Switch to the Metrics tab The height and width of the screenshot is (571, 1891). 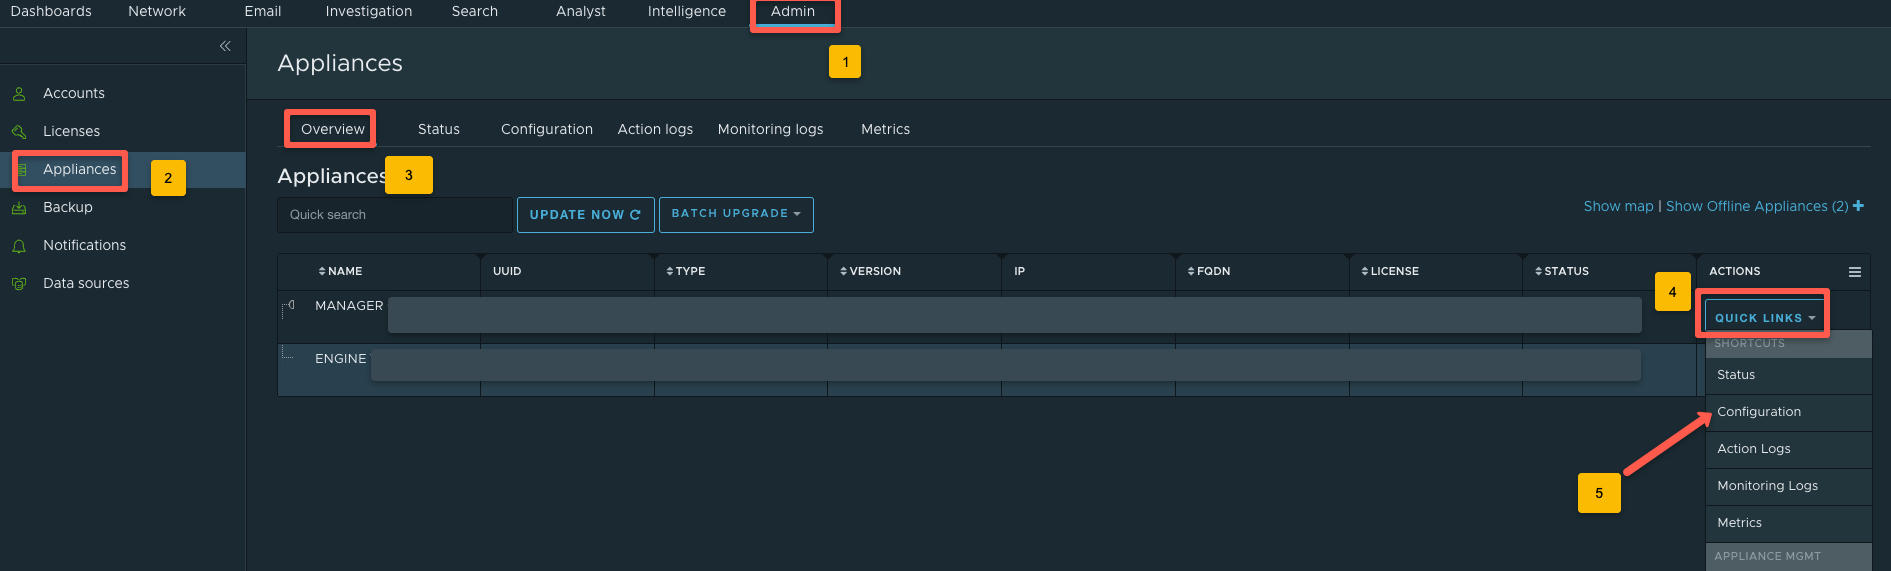(x=886, y=129)
